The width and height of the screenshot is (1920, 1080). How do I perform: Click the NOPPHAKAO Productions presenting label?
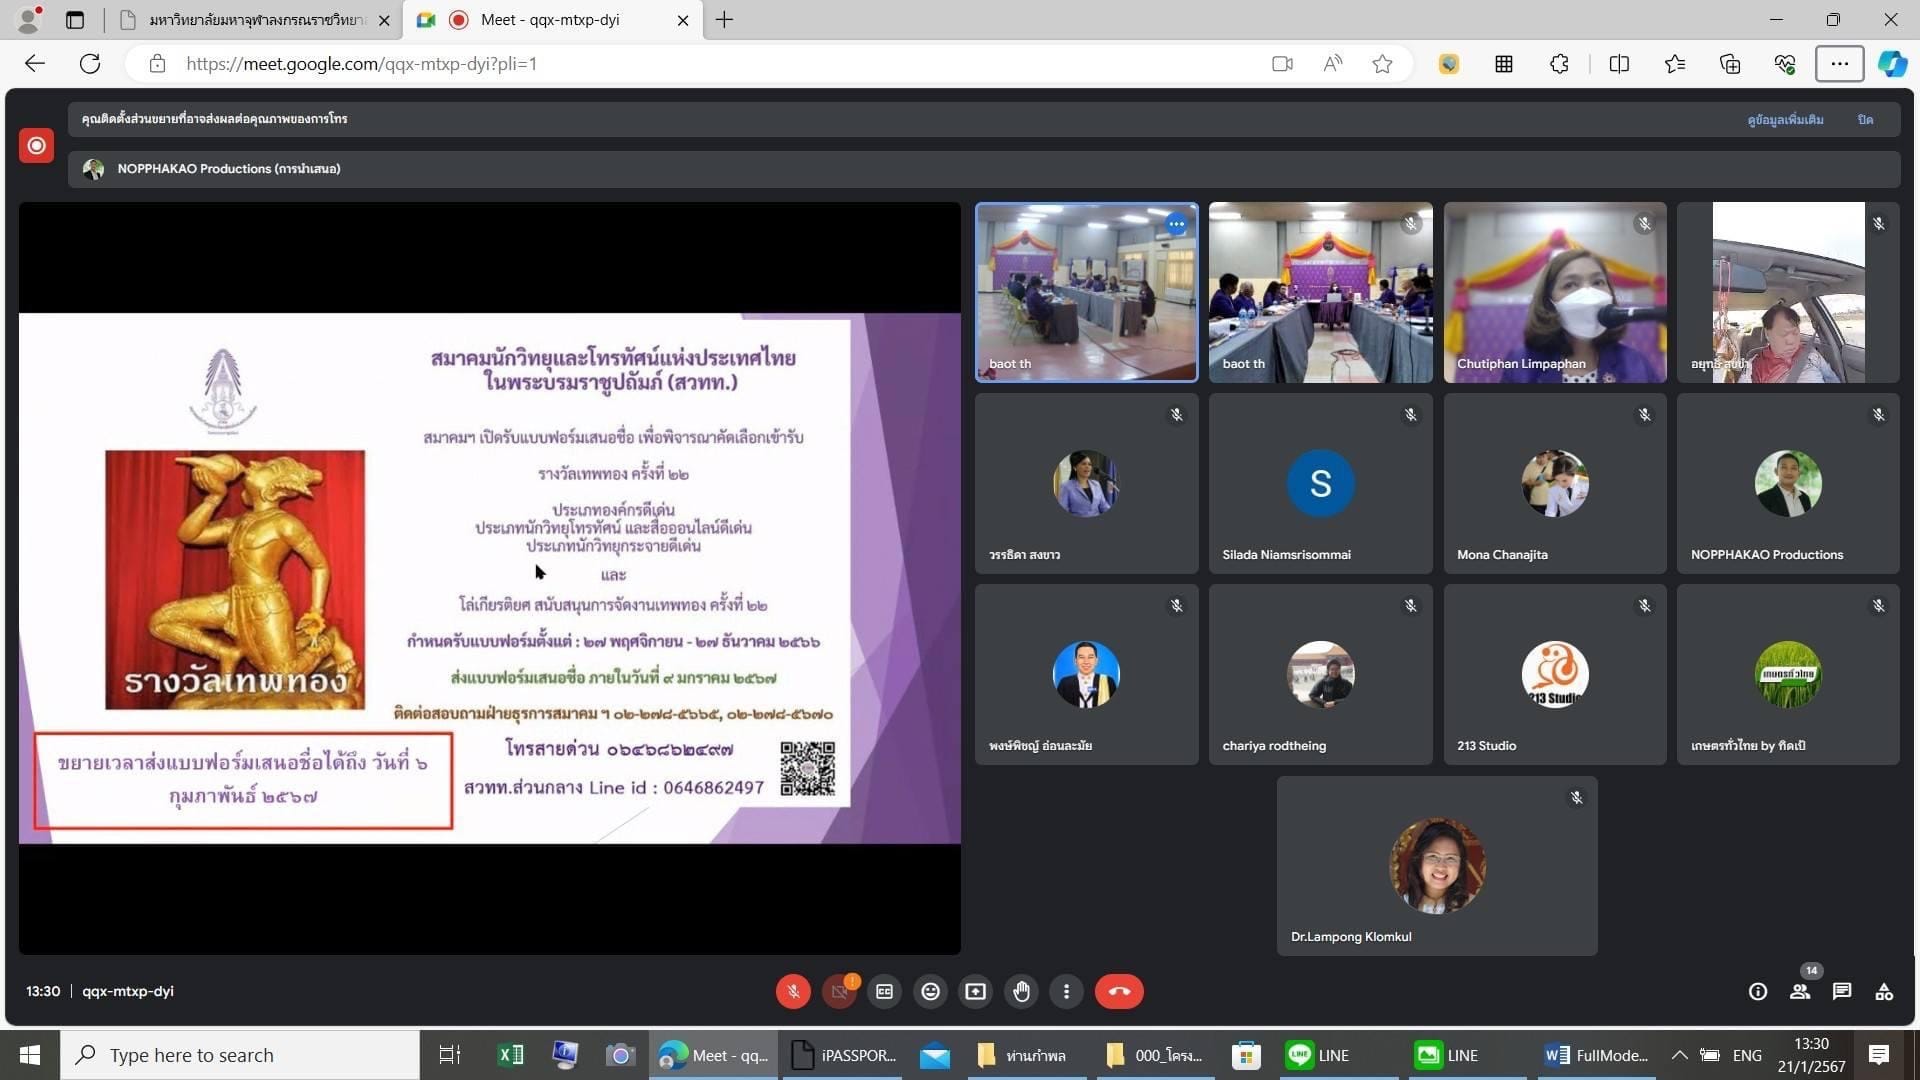pyautogui.click(x=228, y=169)
